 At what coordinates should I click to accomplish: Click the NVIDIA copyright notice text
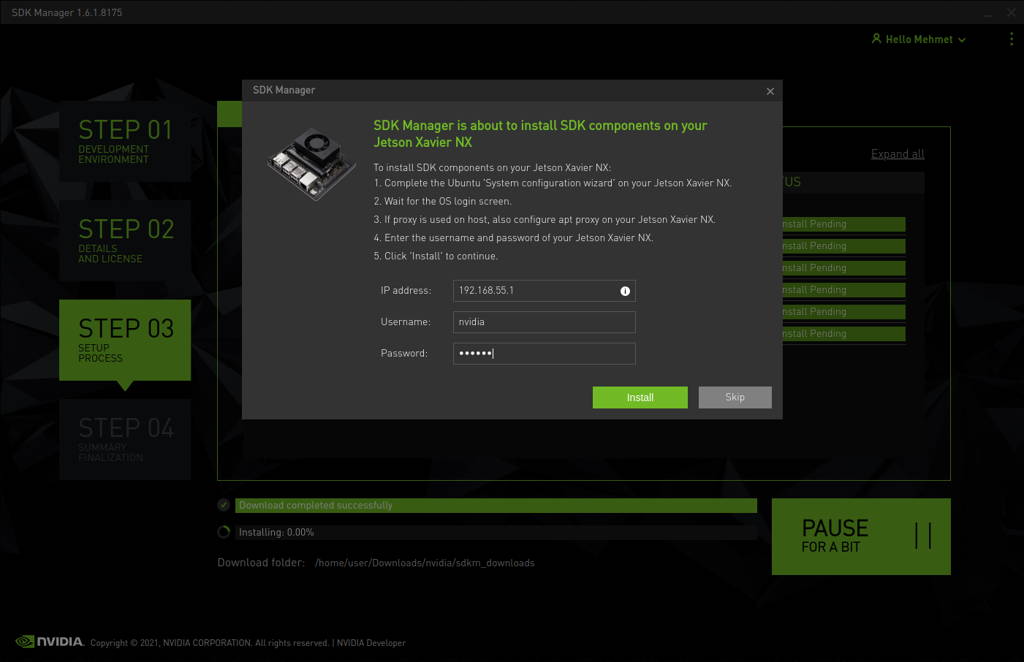(x=209, y=643)
